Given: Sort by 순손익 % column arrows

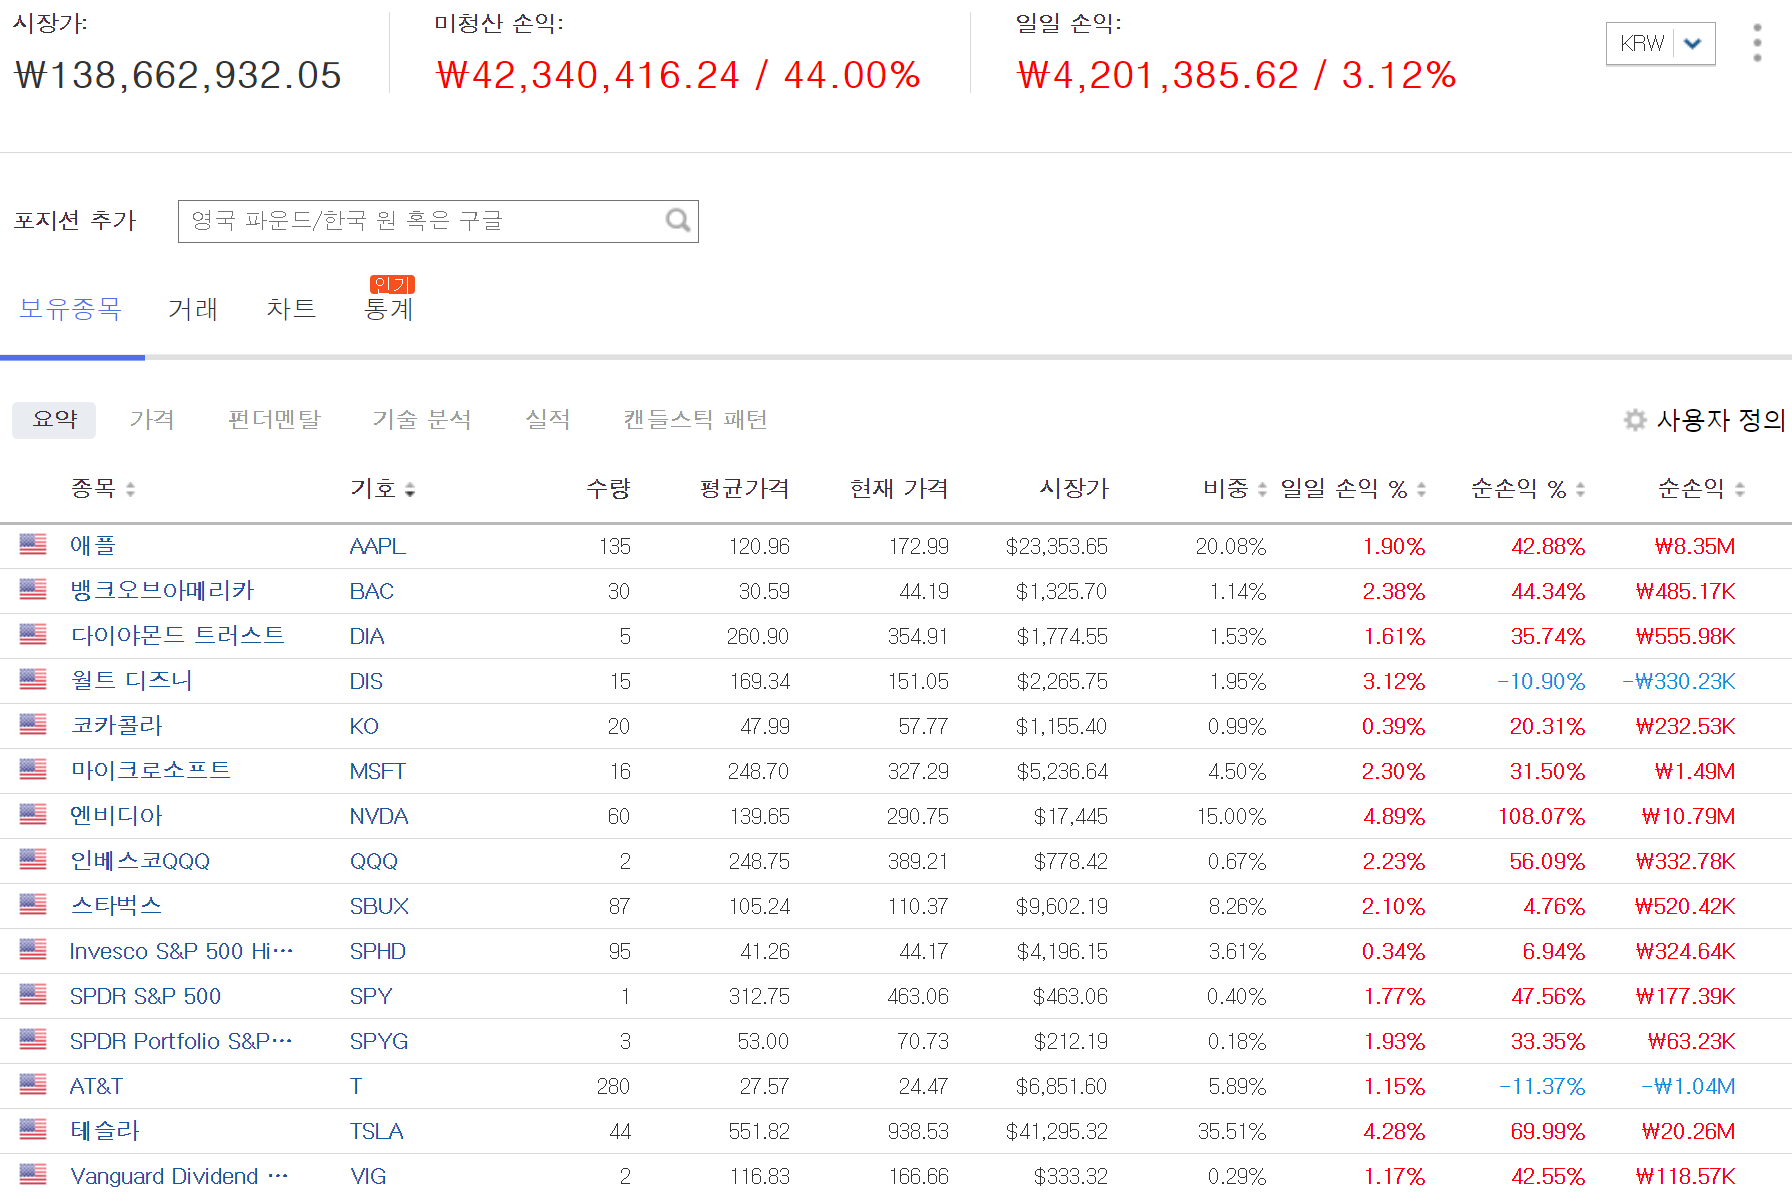Looking at the screenshot, I should point(1580,489).
